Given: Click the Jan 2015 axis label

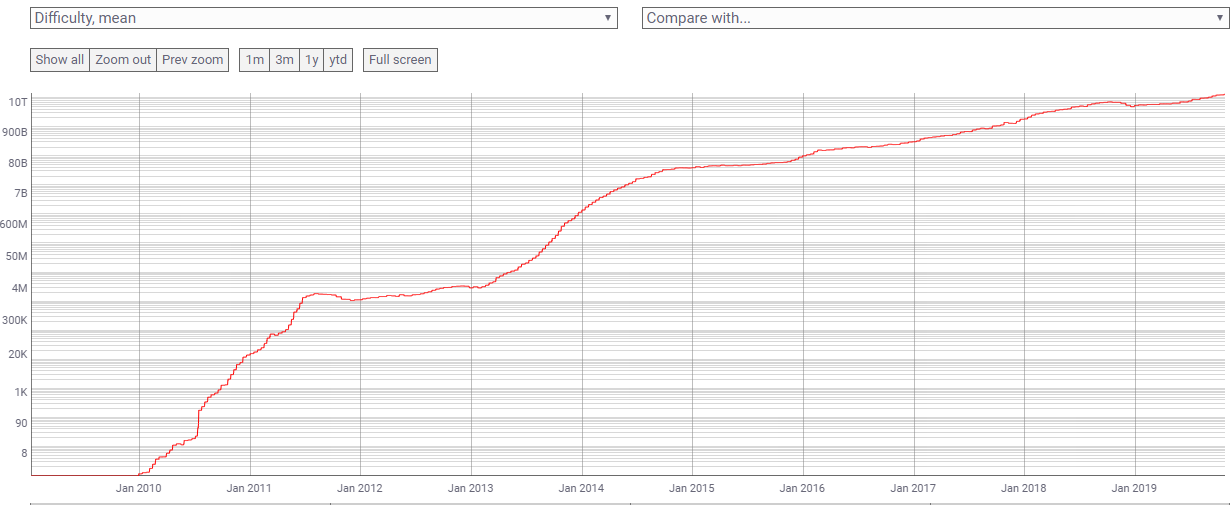Looking at the screenshot, I should (x=692, y=488).
